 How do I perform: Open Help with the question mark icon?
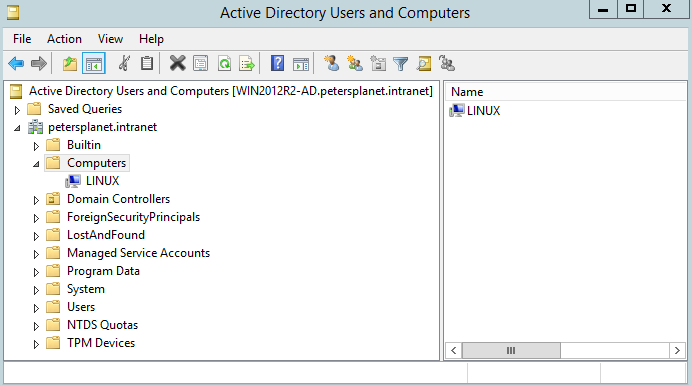point(277,64)
